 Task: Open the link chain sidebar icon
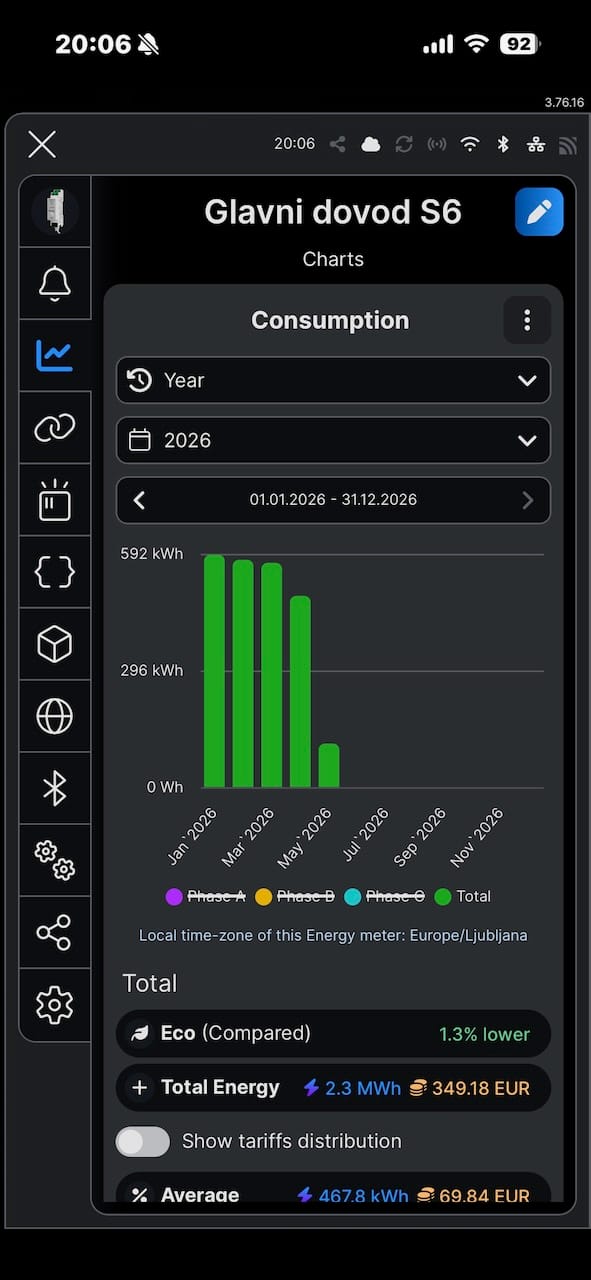coord(55,428)
